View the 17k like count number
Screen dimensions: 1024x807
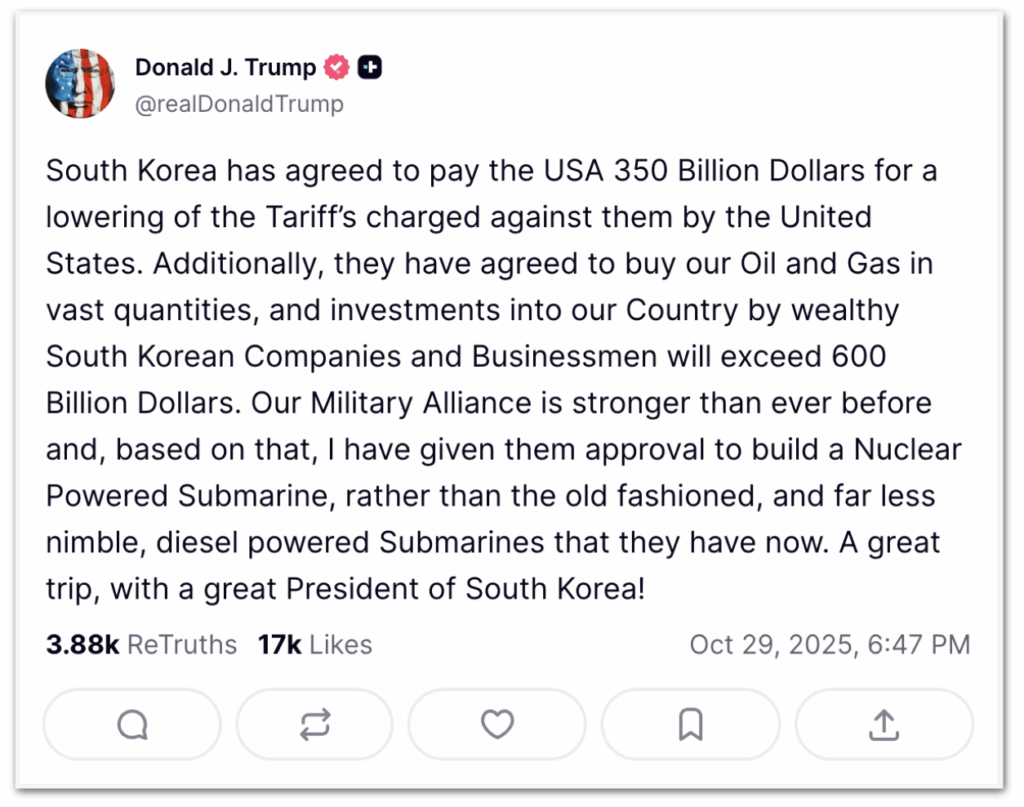(279, 645)
